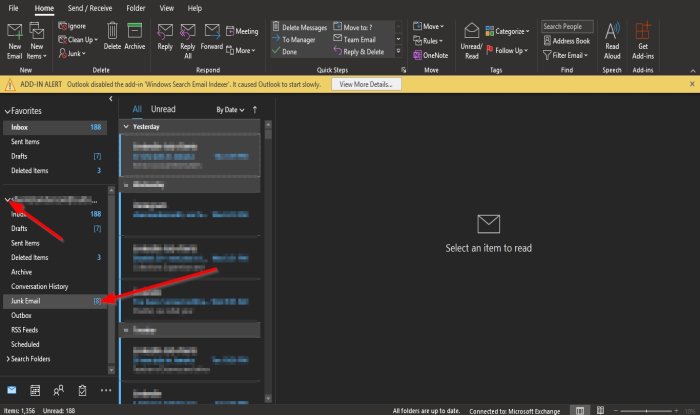Image resolution: width=700 pixels, height=415 pixels.
Task: Switch to Reading view in status bar
Action: pyautogui.click(x=600, y=410)
